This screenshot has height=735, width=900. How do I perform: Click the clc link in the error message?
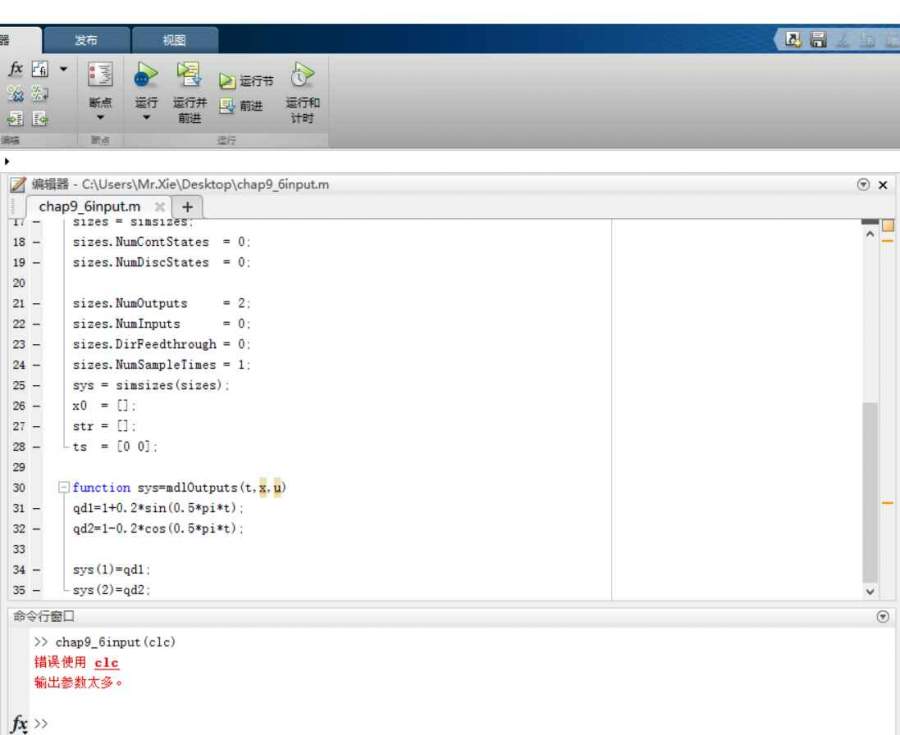107,663
